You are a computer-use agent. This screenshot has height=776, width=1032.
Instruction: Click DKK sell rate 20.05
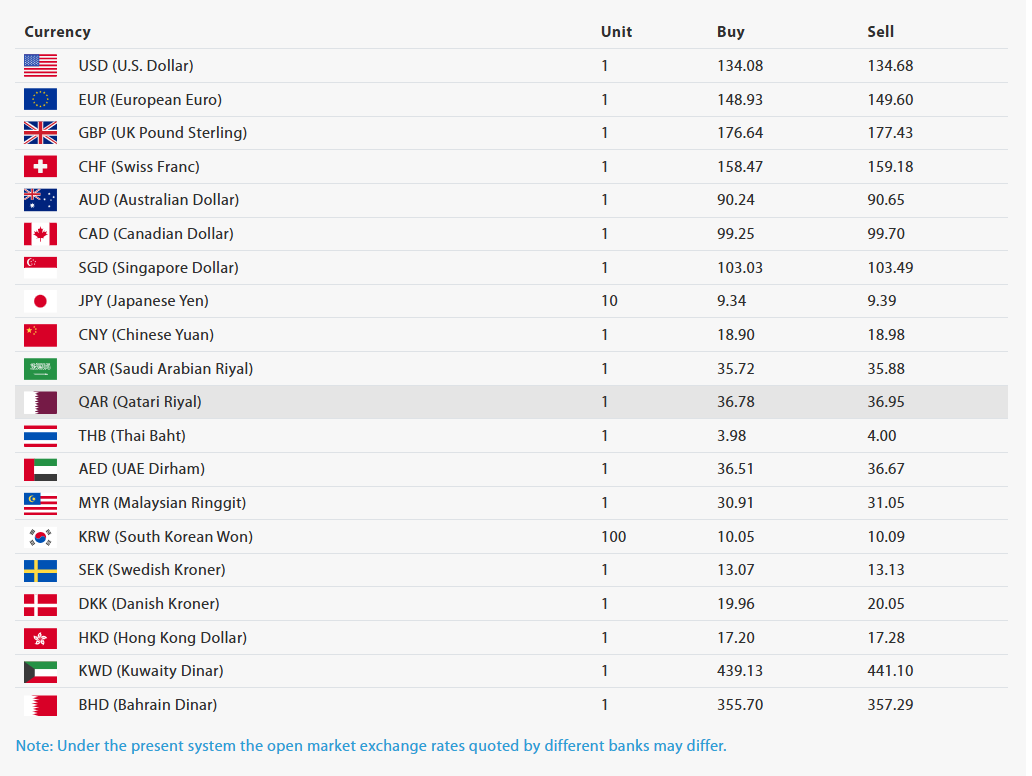[886, 604]
